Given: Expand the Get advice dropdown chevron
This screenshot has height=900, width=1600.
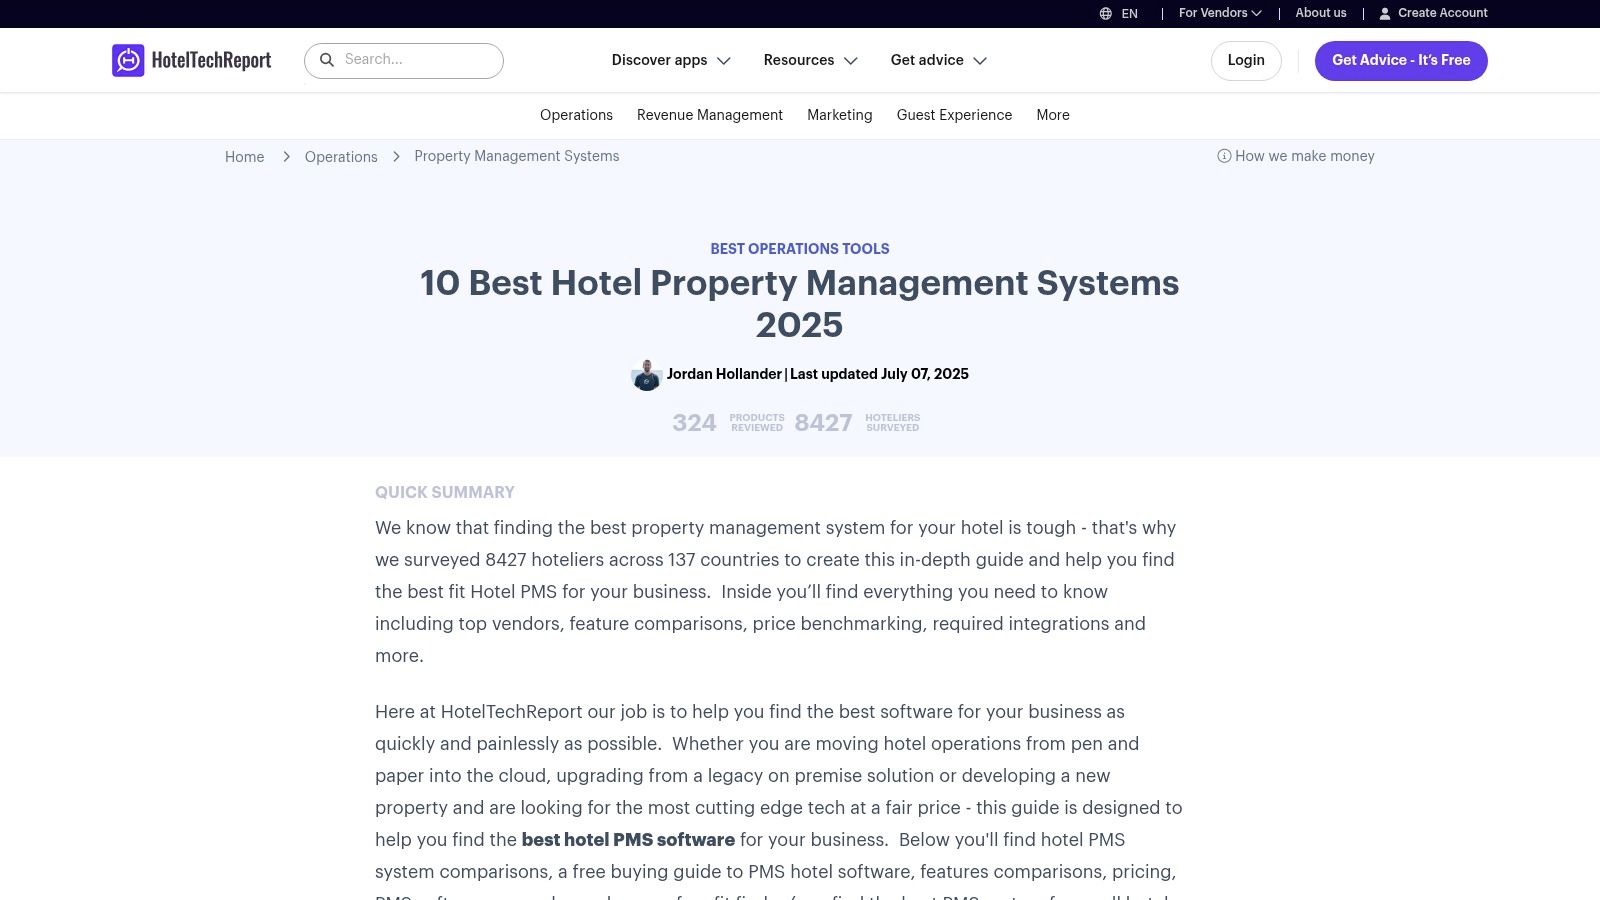Looking at the screenshot, I should click(x=980, y=61).
